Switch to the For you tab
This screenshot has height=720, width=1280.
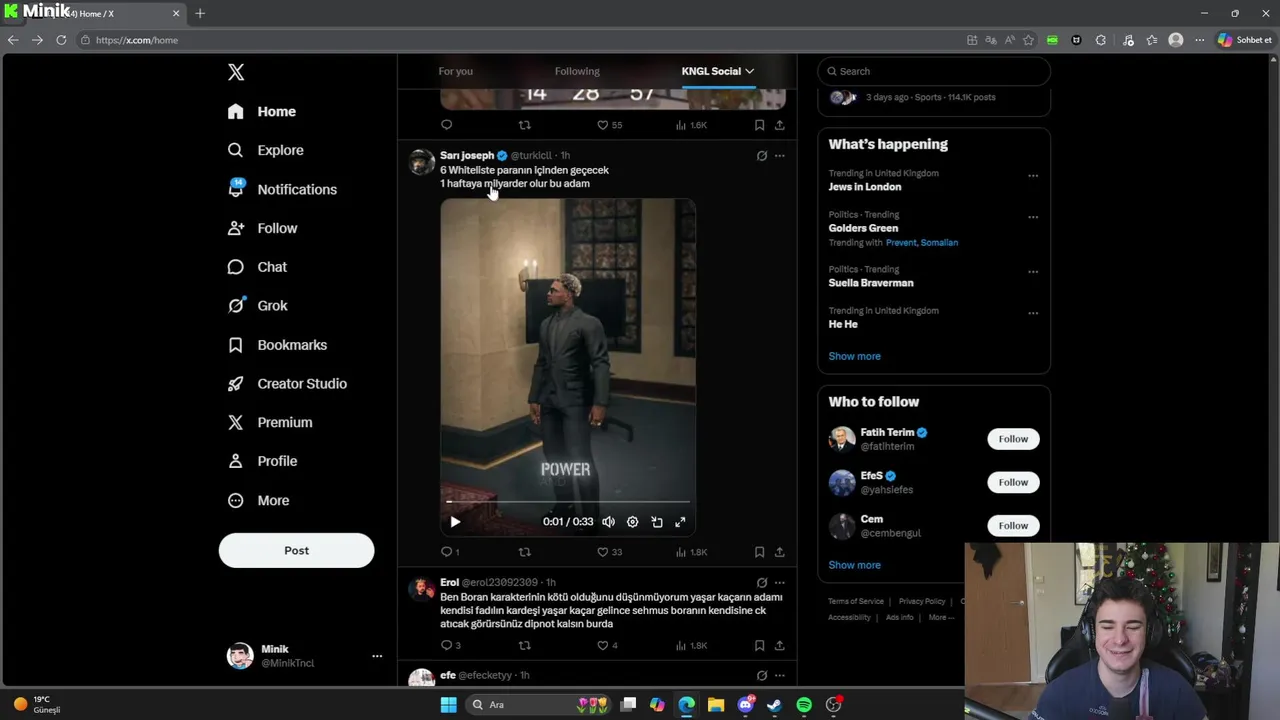tap(455, 71)
